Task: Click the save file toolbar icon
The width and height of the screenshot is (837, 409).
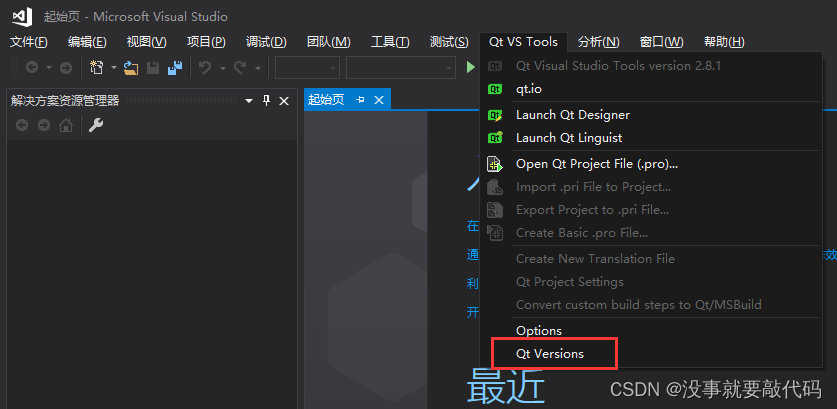Action: 153,68
